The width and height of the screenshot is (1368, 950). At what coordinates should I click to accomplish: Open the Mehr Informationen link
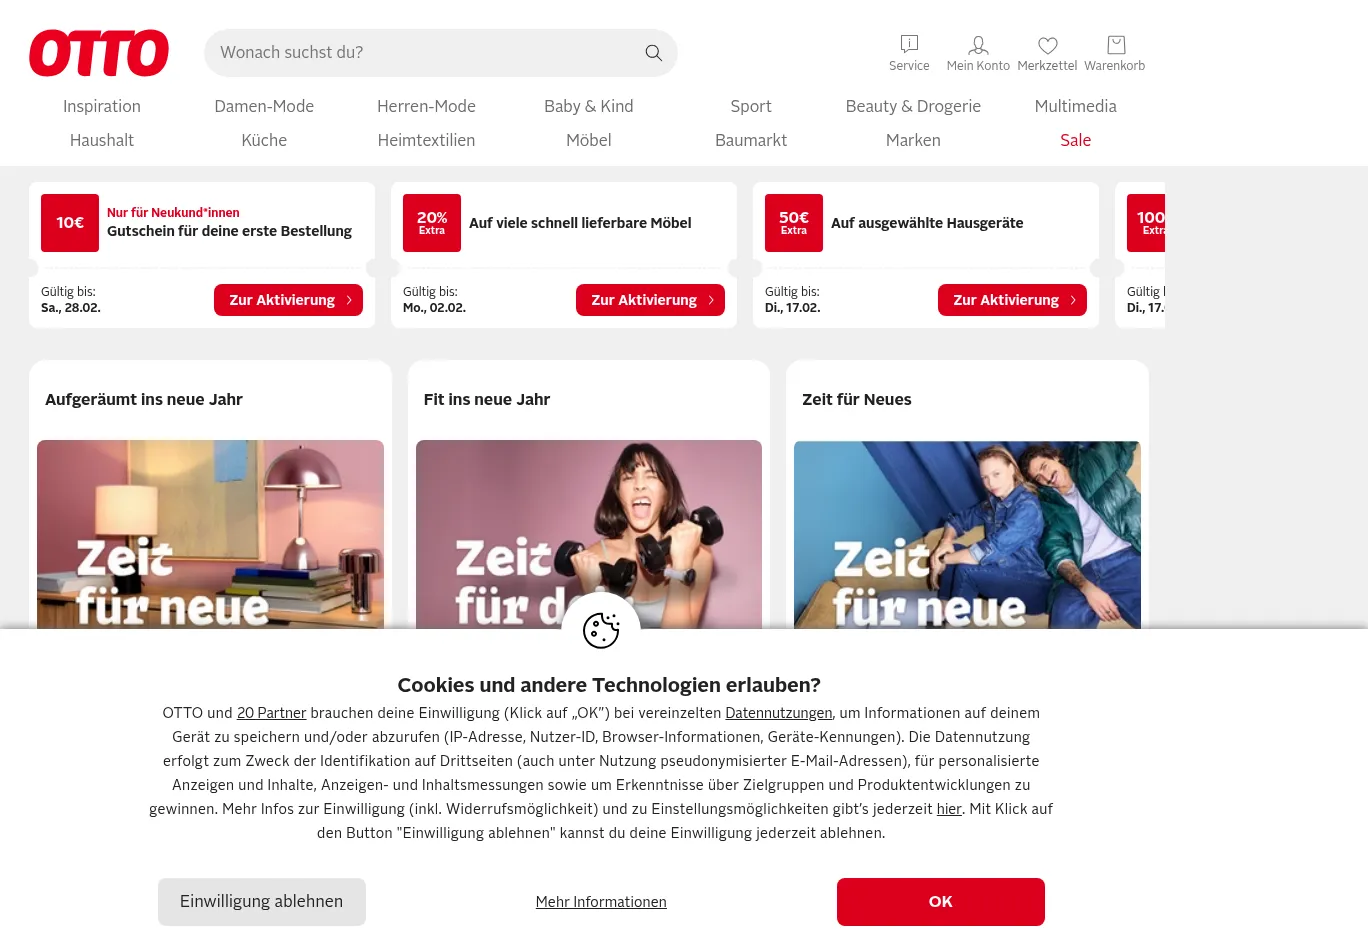point(601,902)
